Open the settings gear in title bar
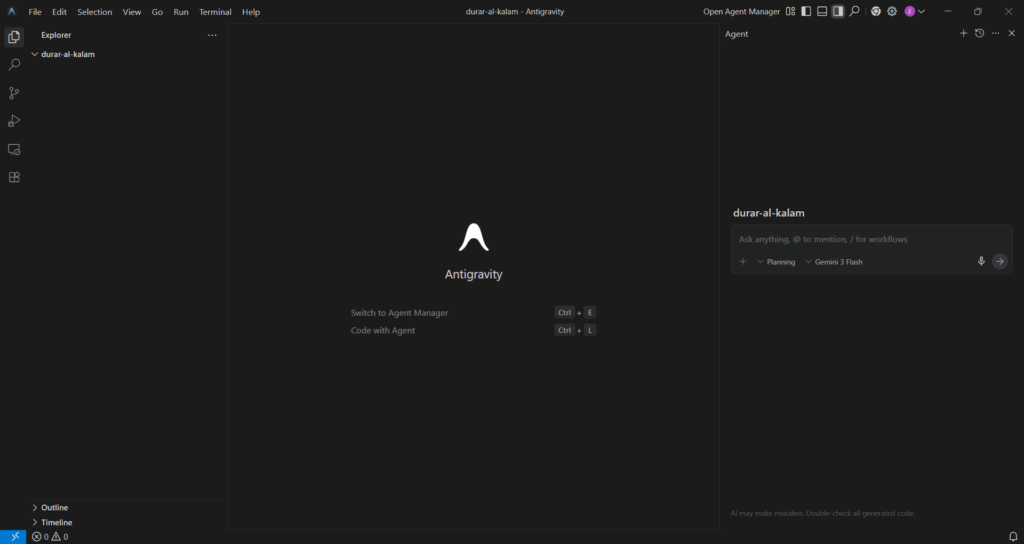 [x=892, y=12]
